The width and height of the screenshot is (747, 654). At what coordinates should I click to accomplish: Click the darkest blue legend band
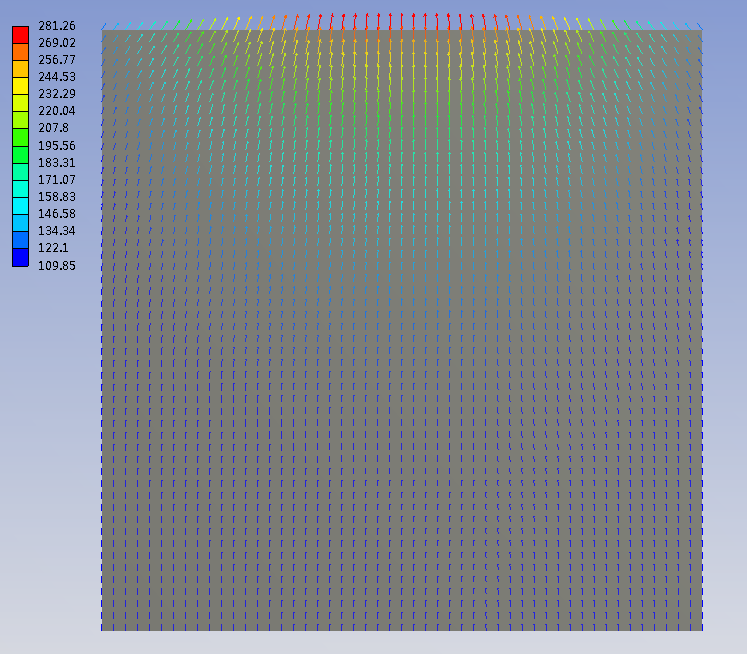click(x=20, y=258)
